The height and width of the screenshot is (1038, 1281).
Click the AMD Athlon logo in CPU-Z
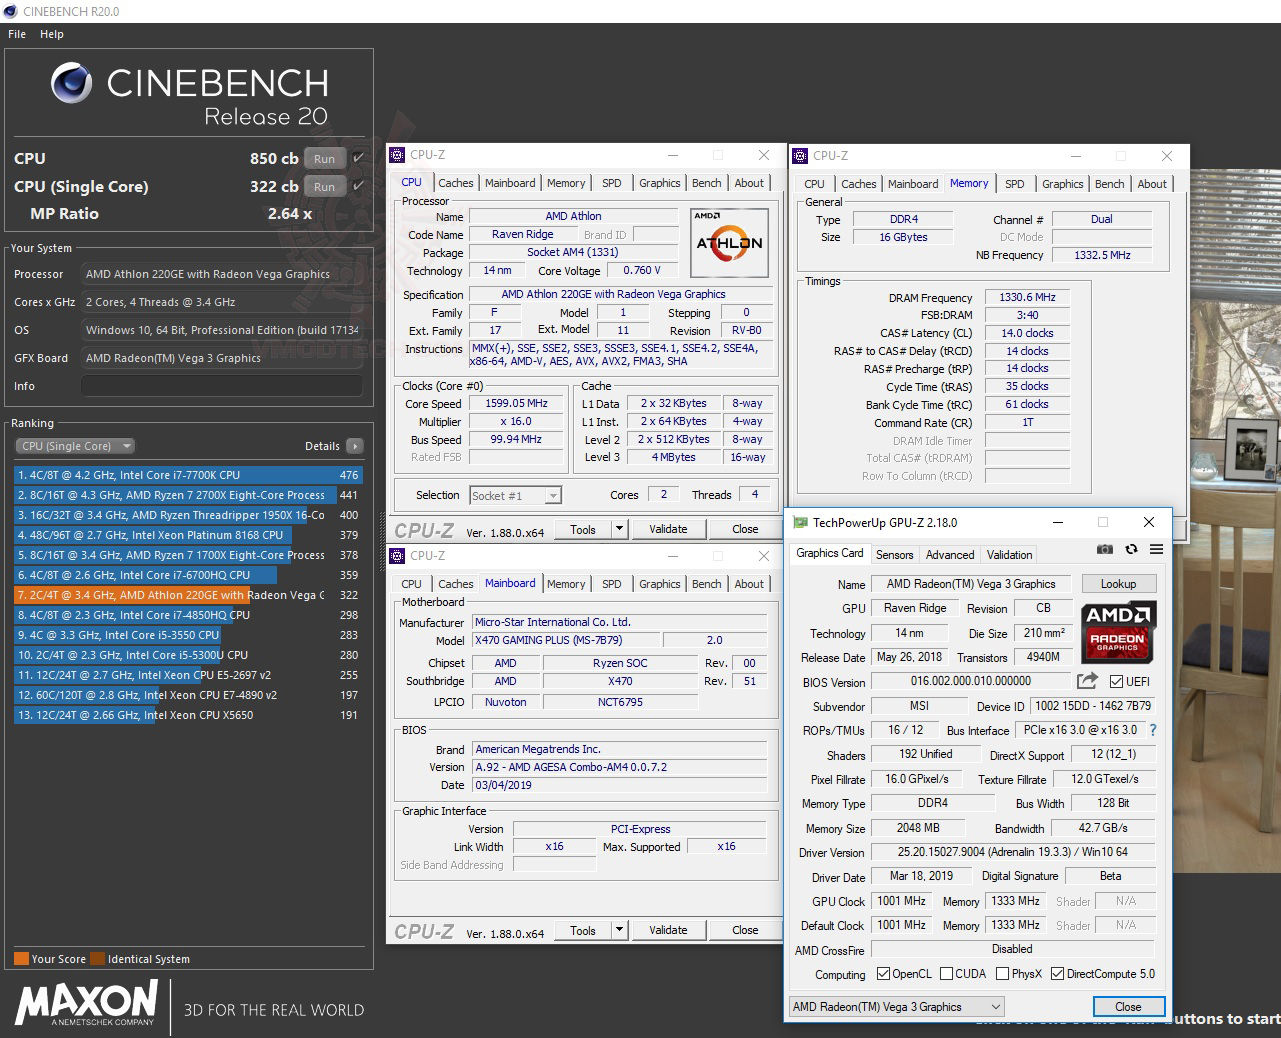click(729, 242)
